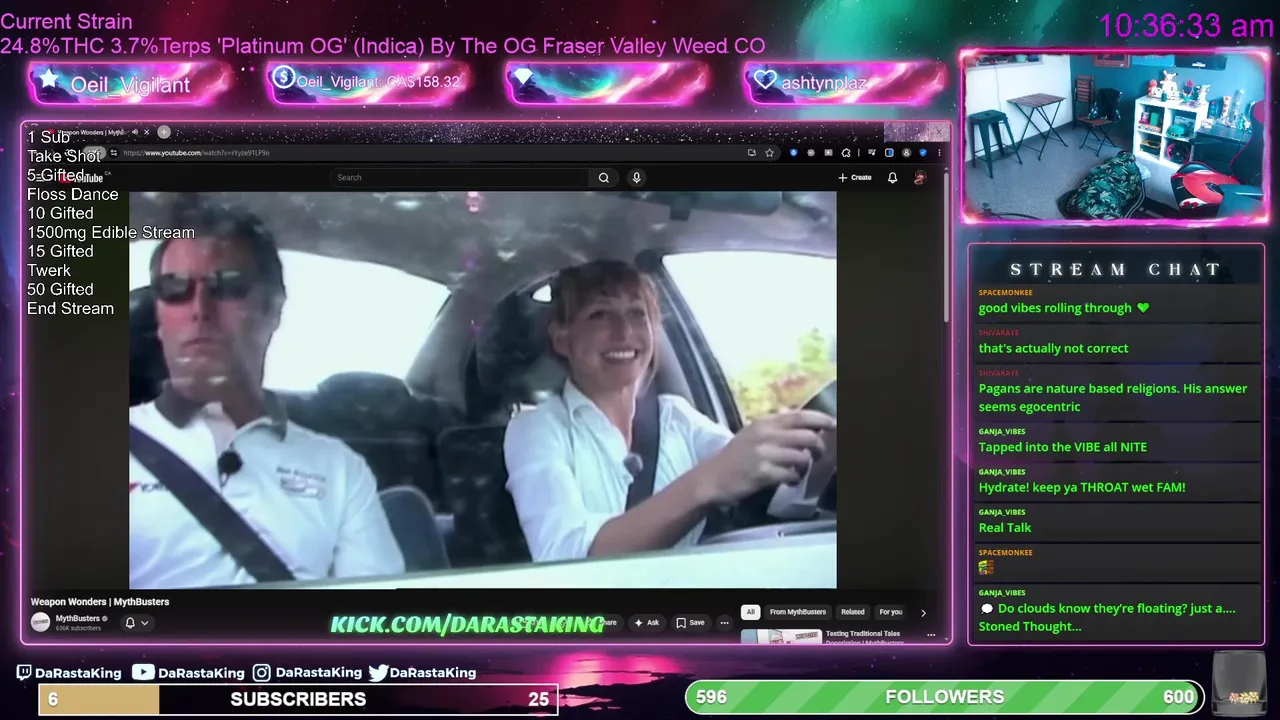Viewport: 1280px width, 720px height.
Task: Click the webcam feed preview
Action: (1114, 137)
